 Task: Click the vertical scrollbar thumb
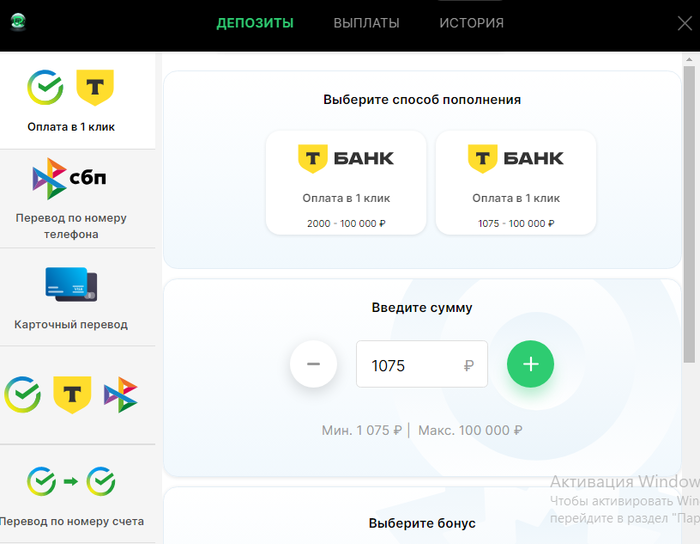(x=689, y=214)
